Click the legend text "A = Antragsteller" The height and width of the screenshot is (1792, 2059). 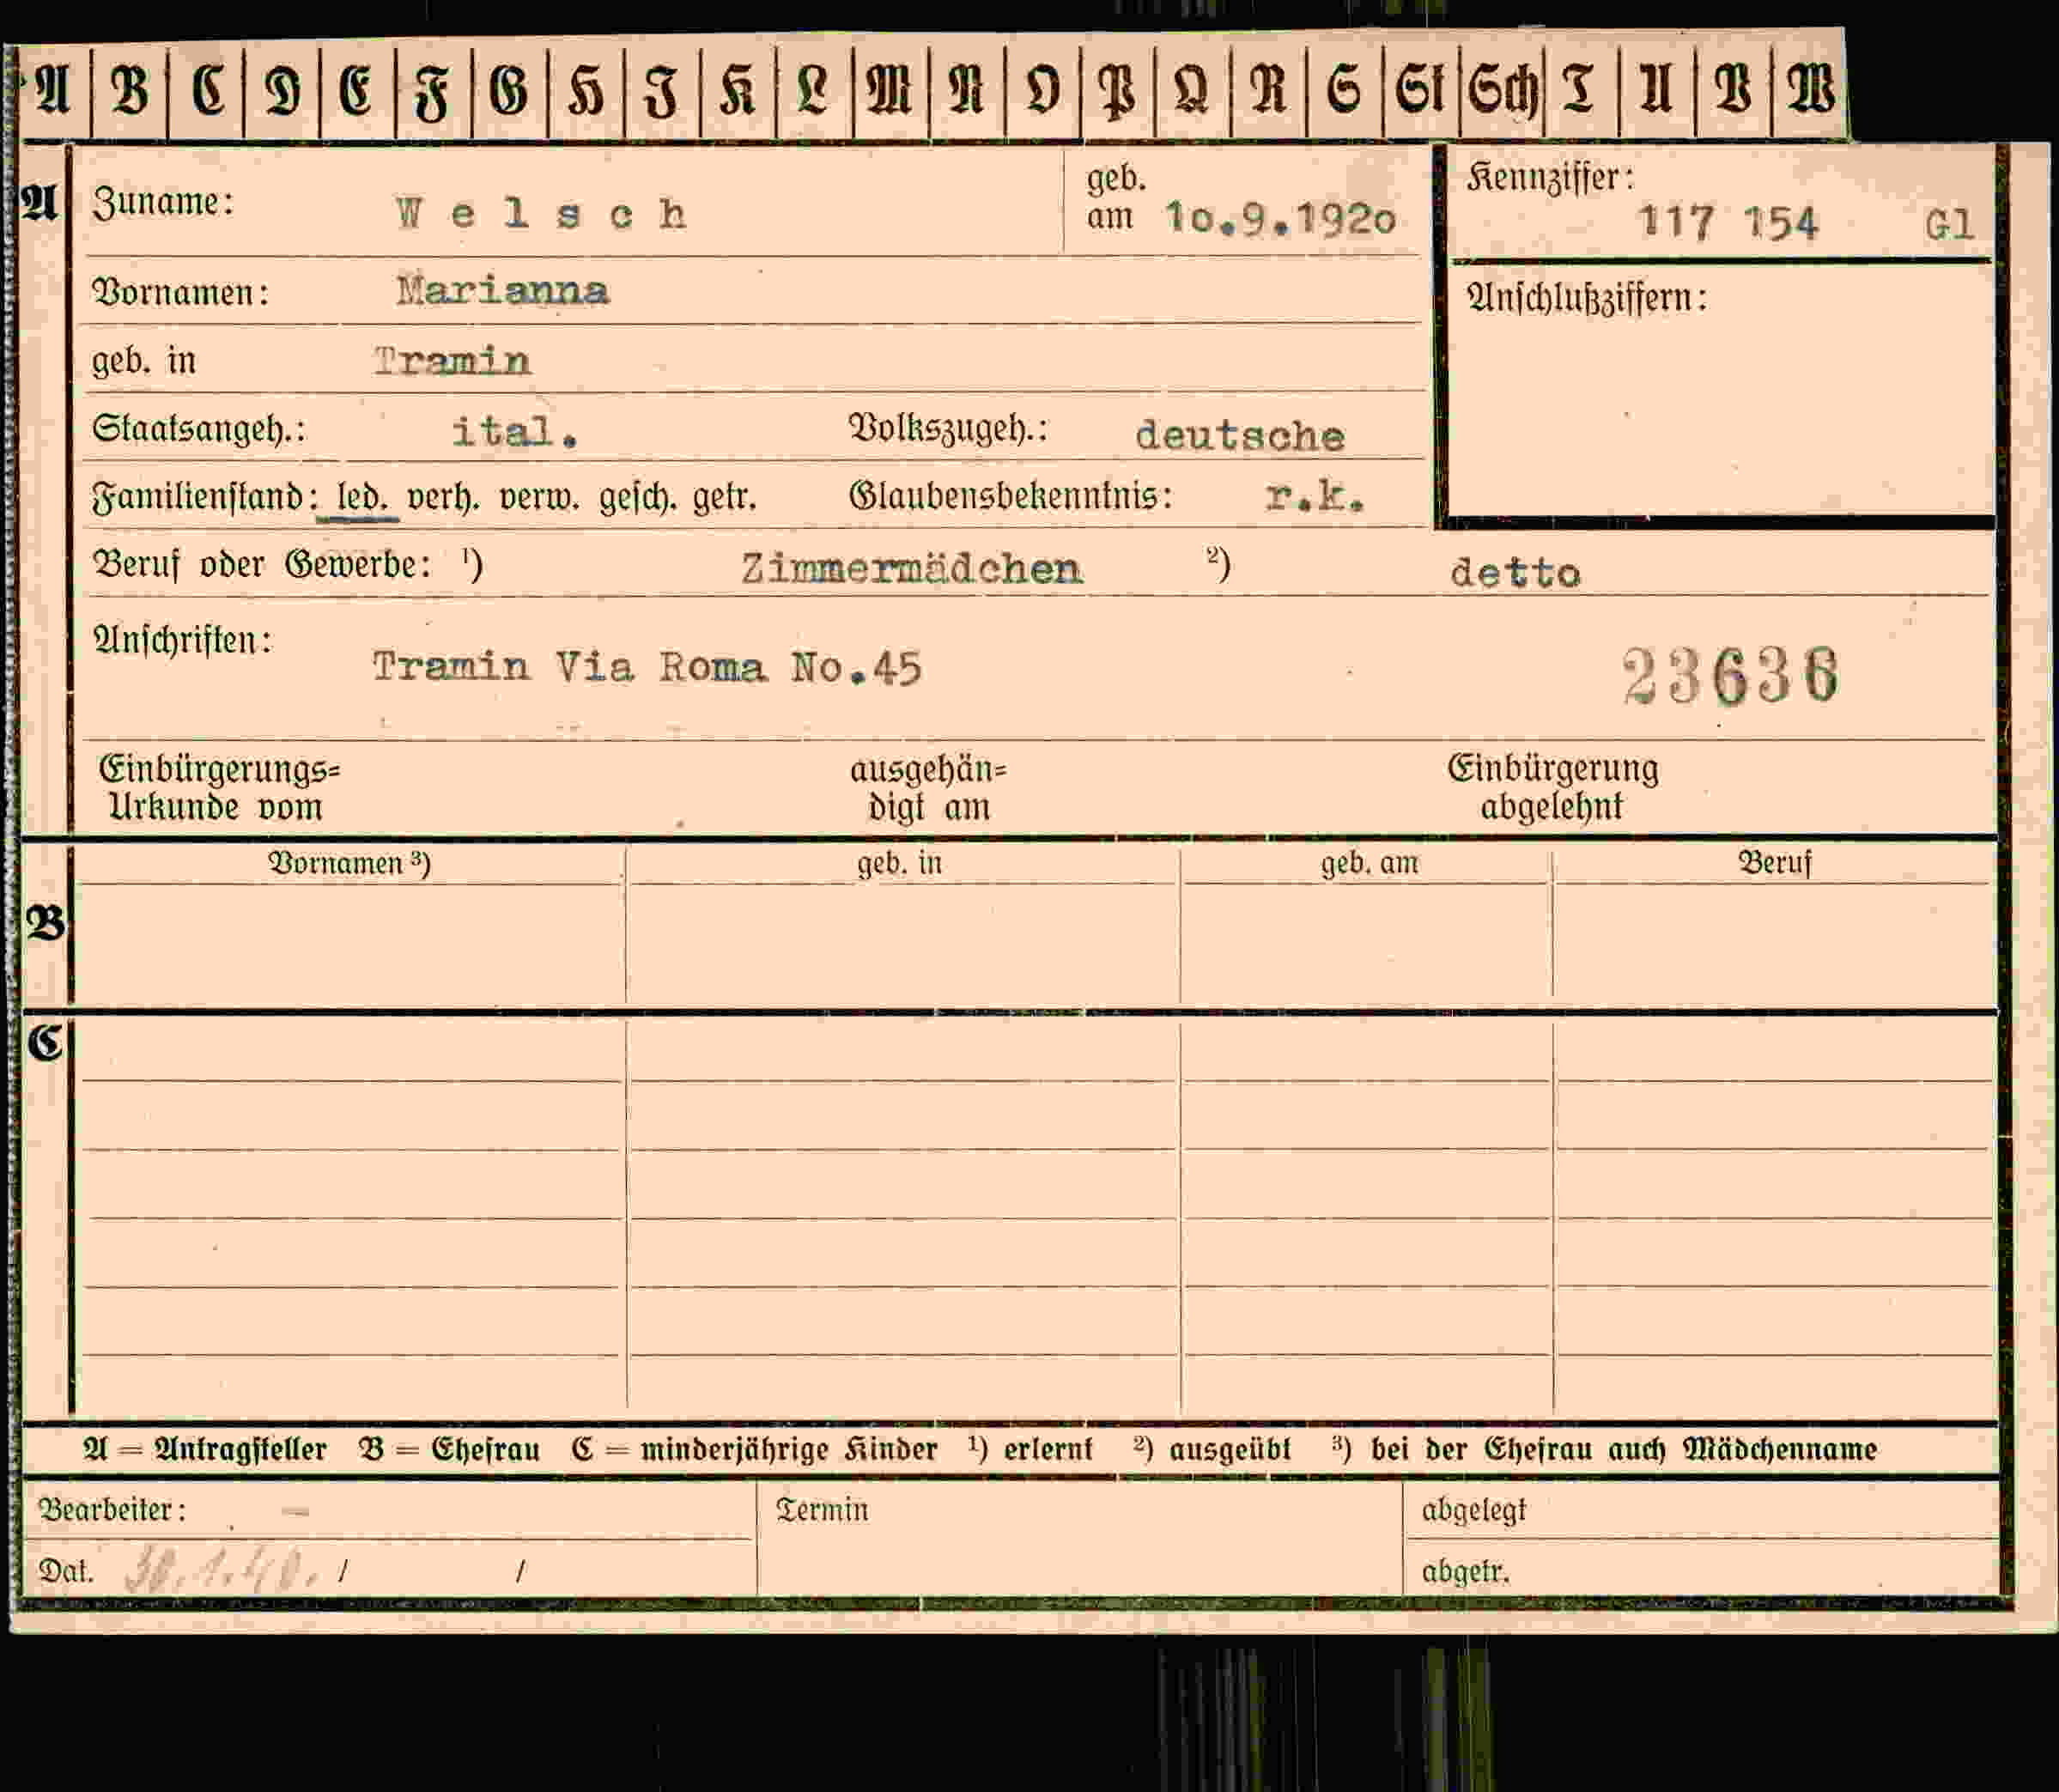205,1449
